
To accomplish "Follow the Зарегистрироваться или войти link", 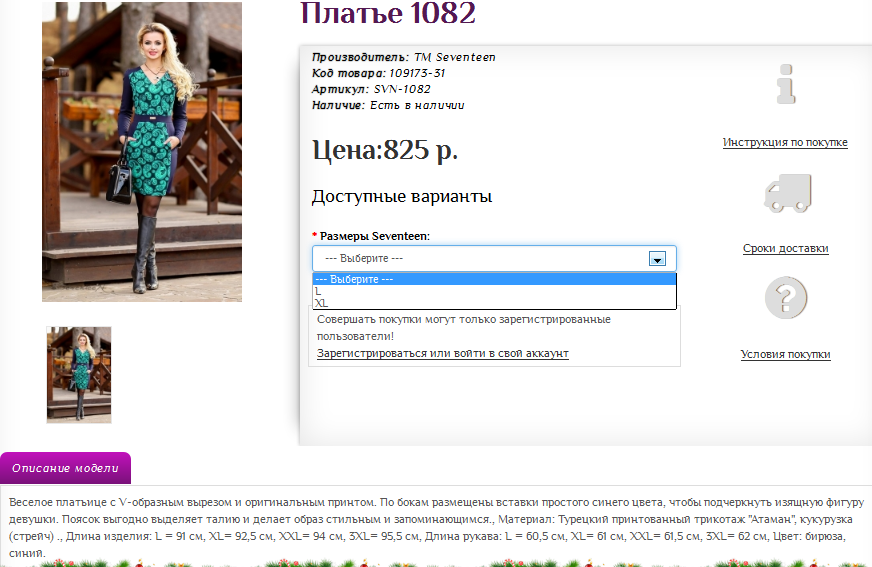I will click(443, 354).
